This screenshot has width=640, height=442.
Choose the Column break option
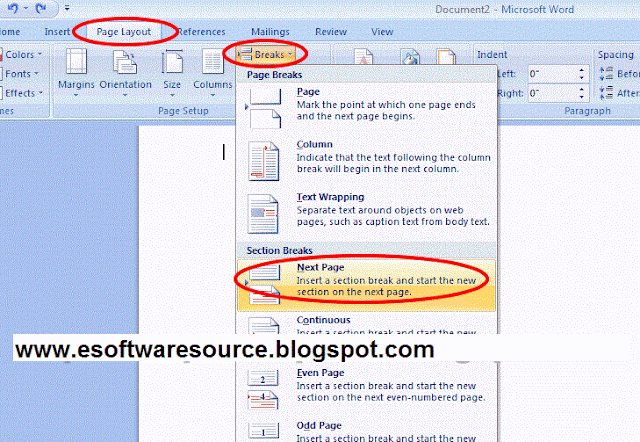367,162
